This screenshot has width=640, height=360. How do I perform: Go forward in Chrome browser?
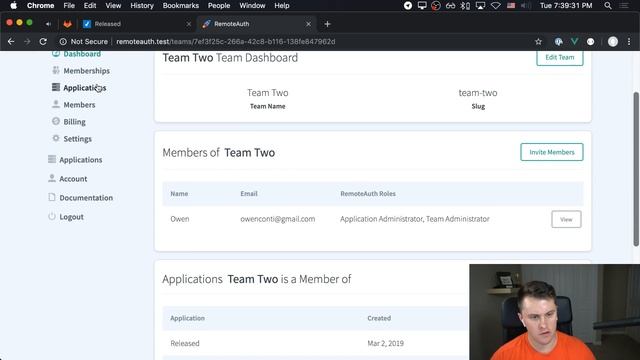[27, 42]
